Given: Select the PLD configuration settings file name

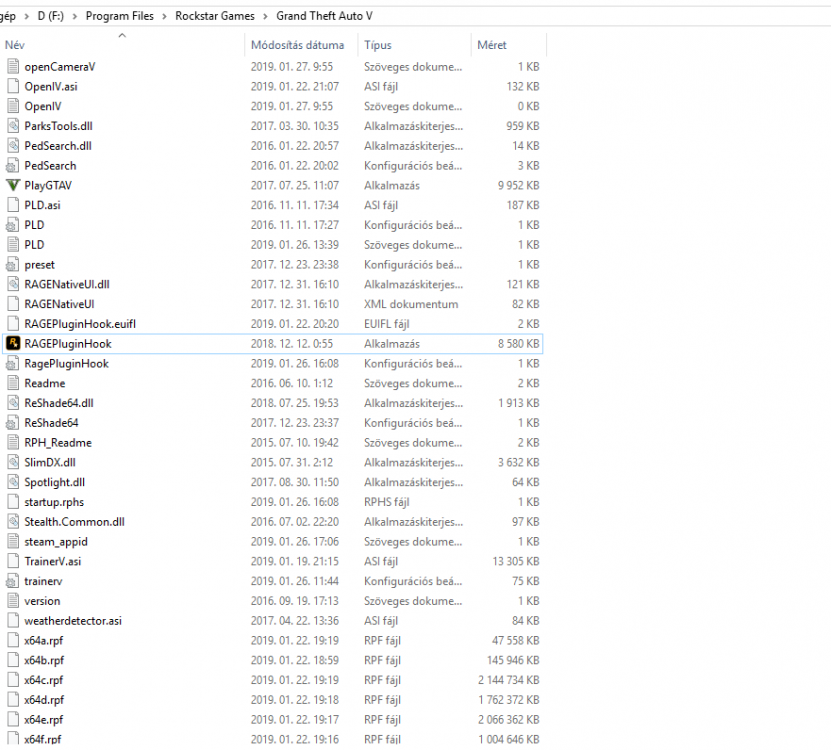Looking at the screenshot, I should [34, 225].
